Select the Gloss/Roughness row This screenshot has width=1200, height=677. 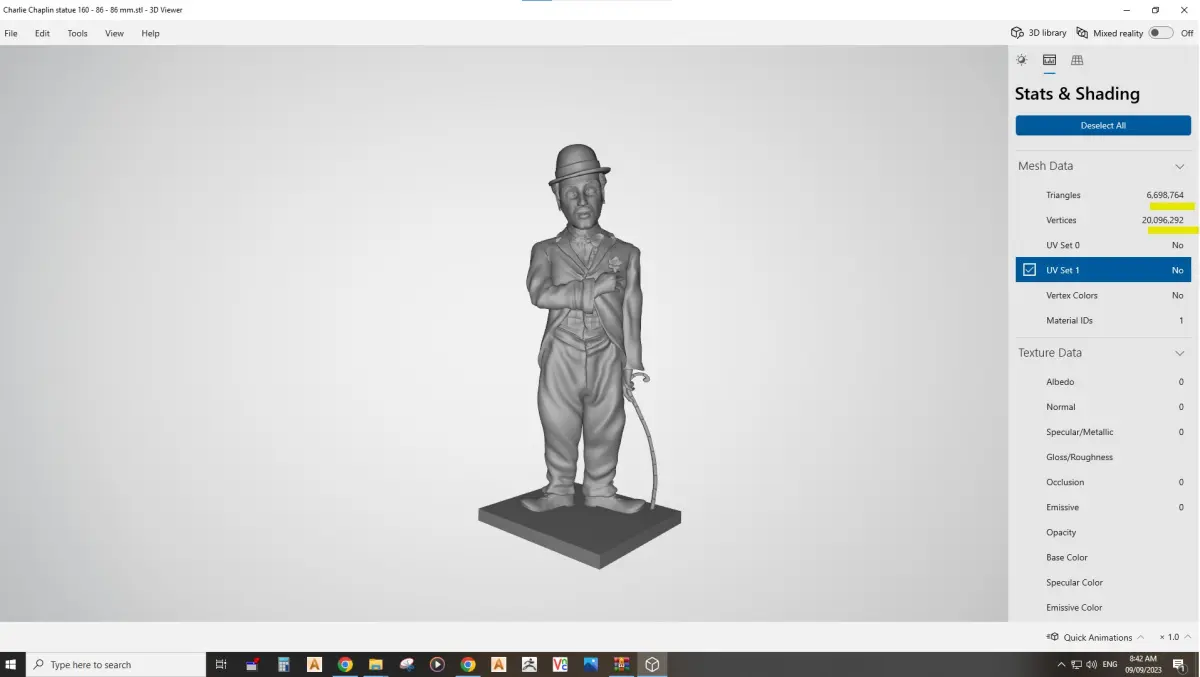pyautogui.click(x=1103, y=457)
